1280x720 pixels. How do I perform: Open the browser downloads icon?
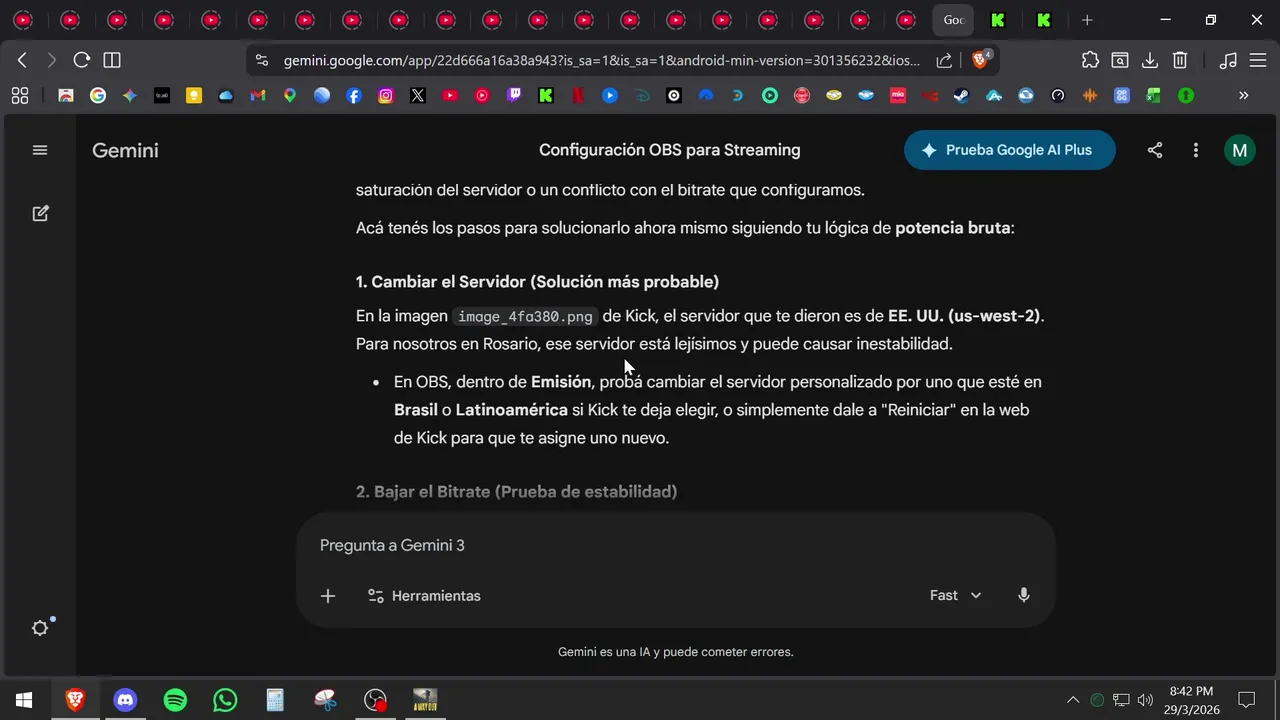click(1150, 60)
